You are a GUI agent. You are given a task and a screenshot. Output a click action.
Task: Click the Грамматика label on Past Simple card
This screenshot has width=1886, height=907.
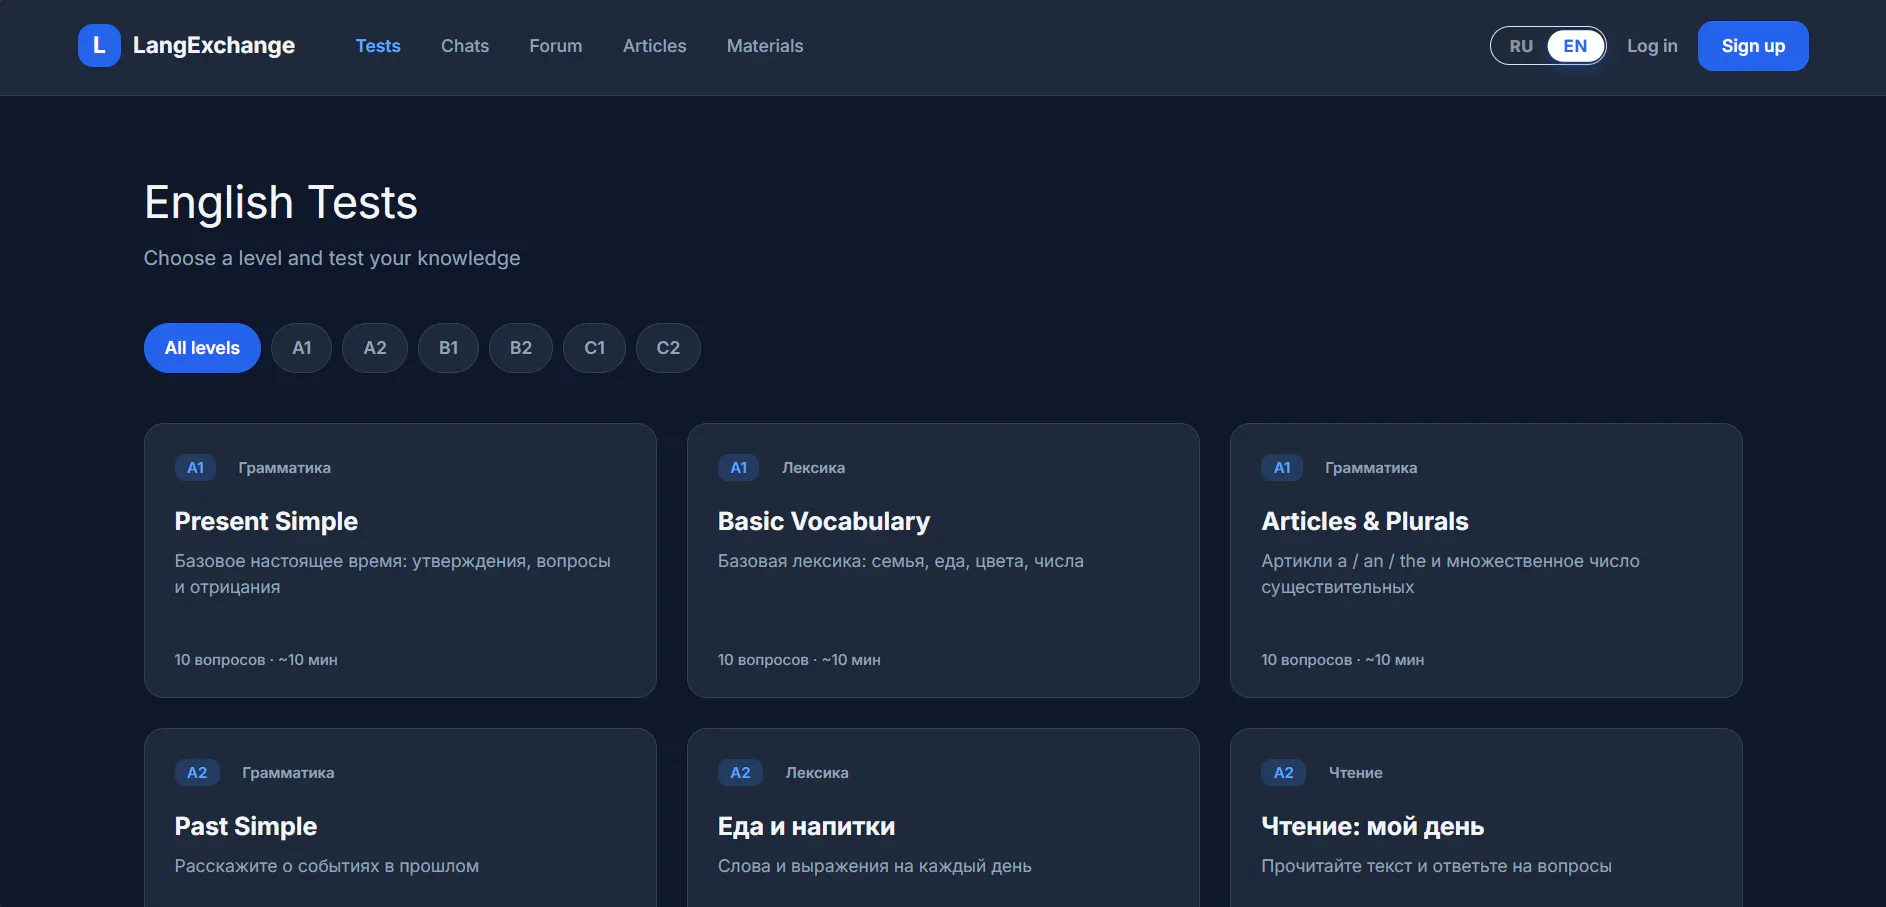click(x=288, y=773)
